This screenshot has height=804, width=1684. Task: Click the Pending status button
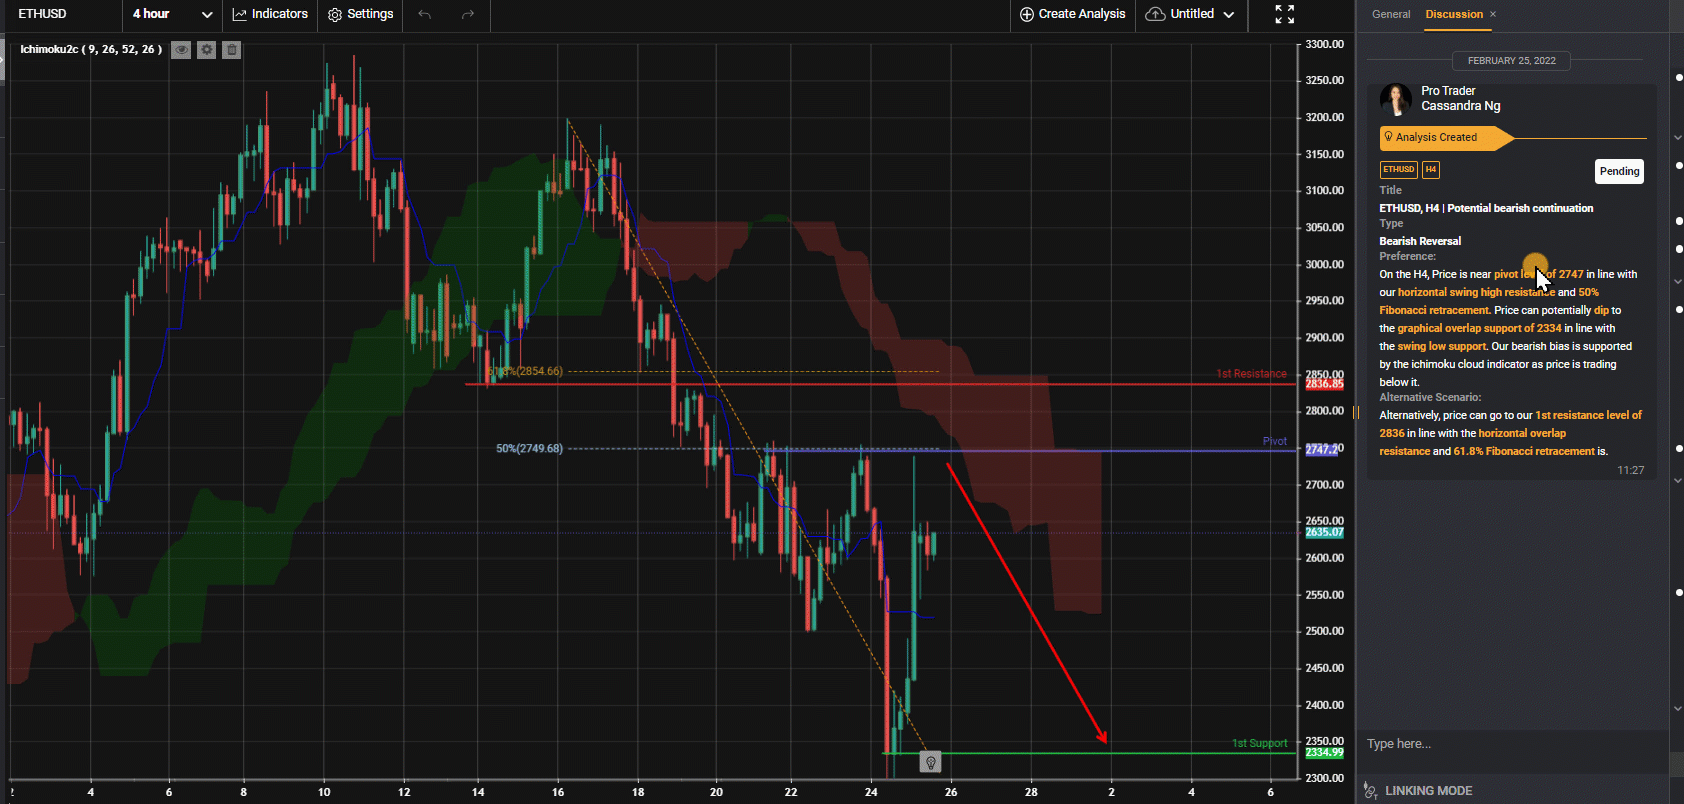point(1619,171)
